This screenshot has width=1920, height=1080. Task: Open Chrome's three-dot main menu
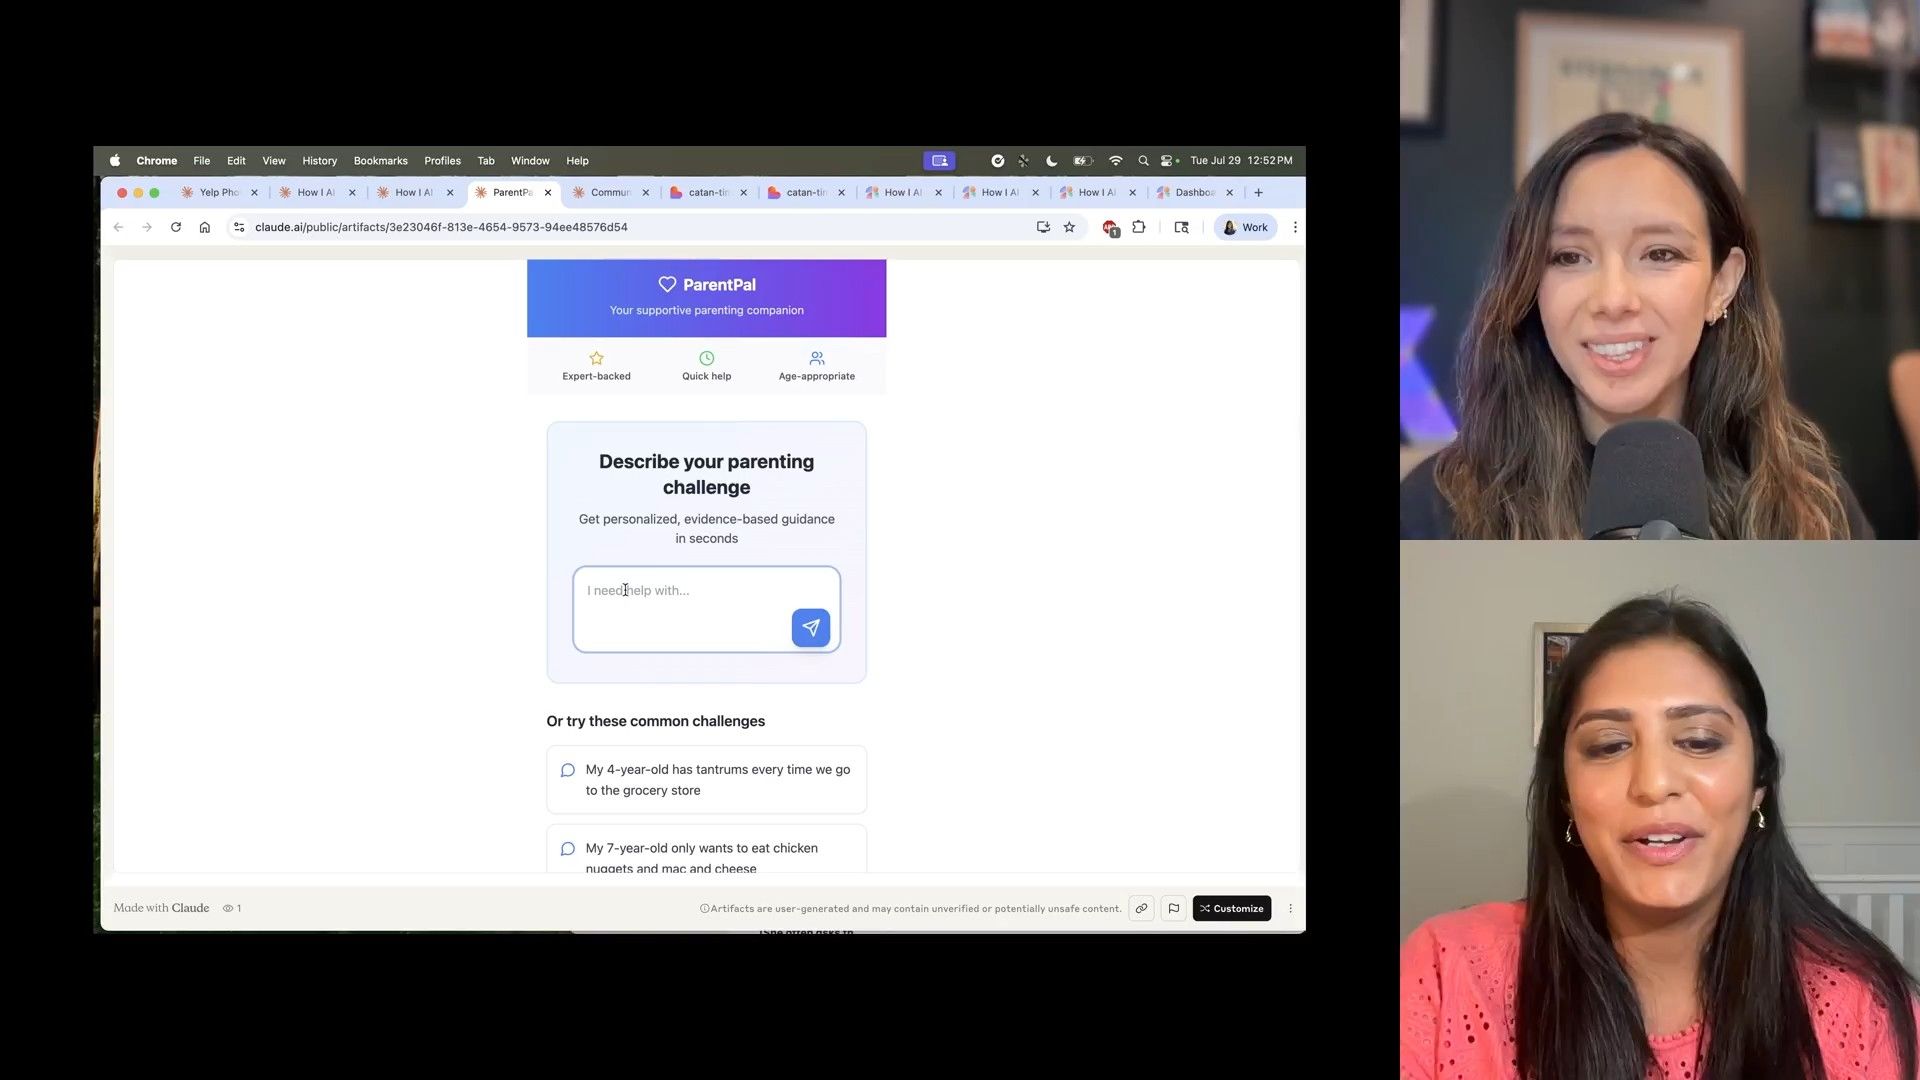[x=1295, y=227]
